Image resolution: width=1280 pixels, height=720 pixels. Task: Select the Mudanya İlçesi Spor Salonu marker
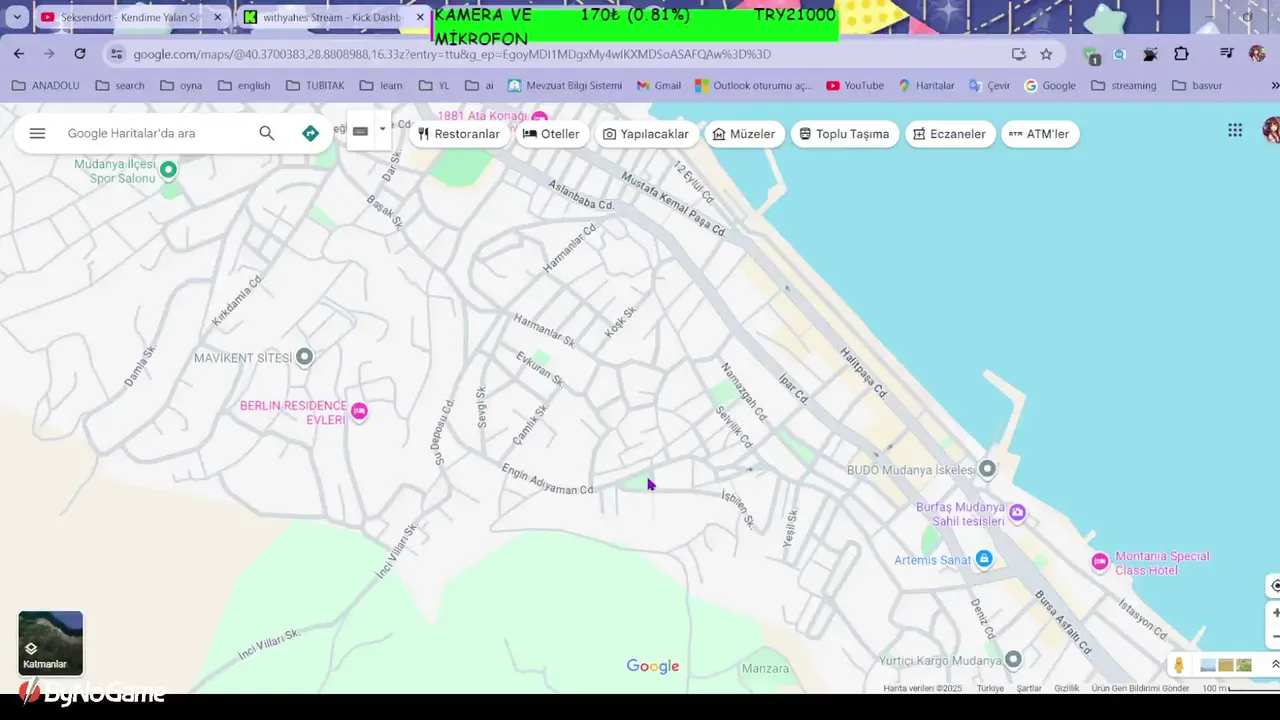[x=169, y=170]
